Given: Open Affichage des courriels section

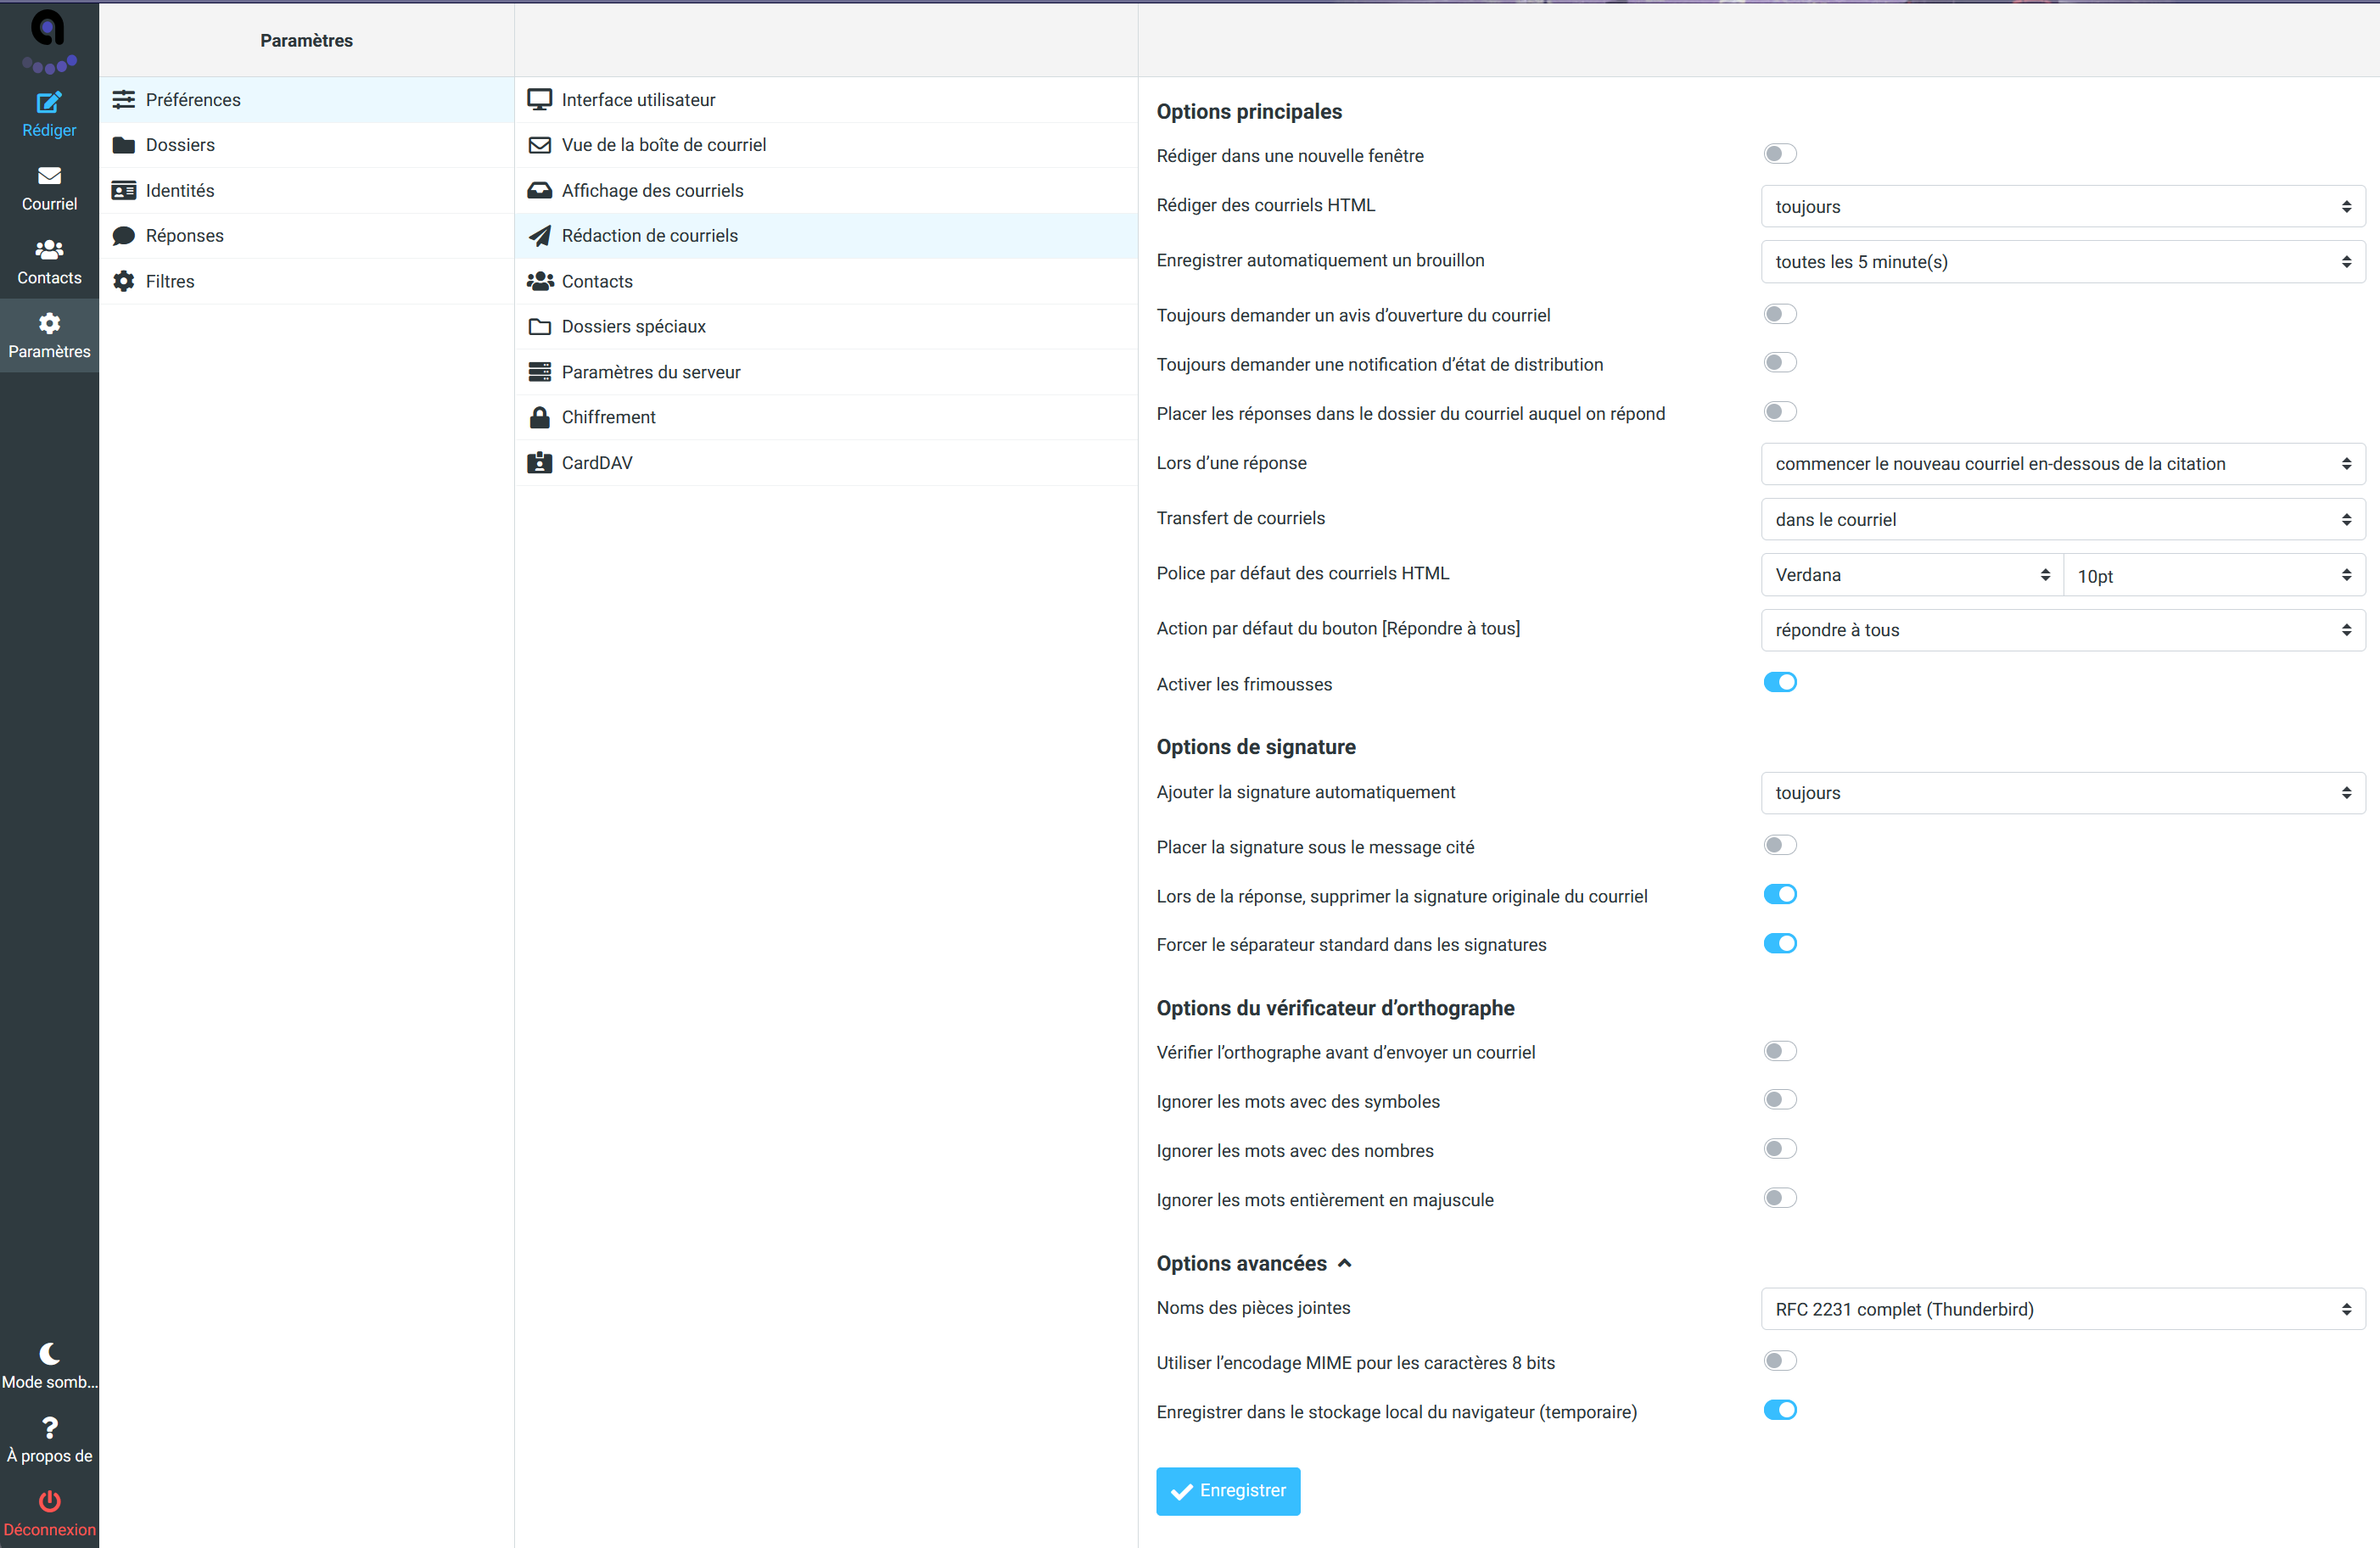Looking at the screenshot, I should [x=826, y=190].
